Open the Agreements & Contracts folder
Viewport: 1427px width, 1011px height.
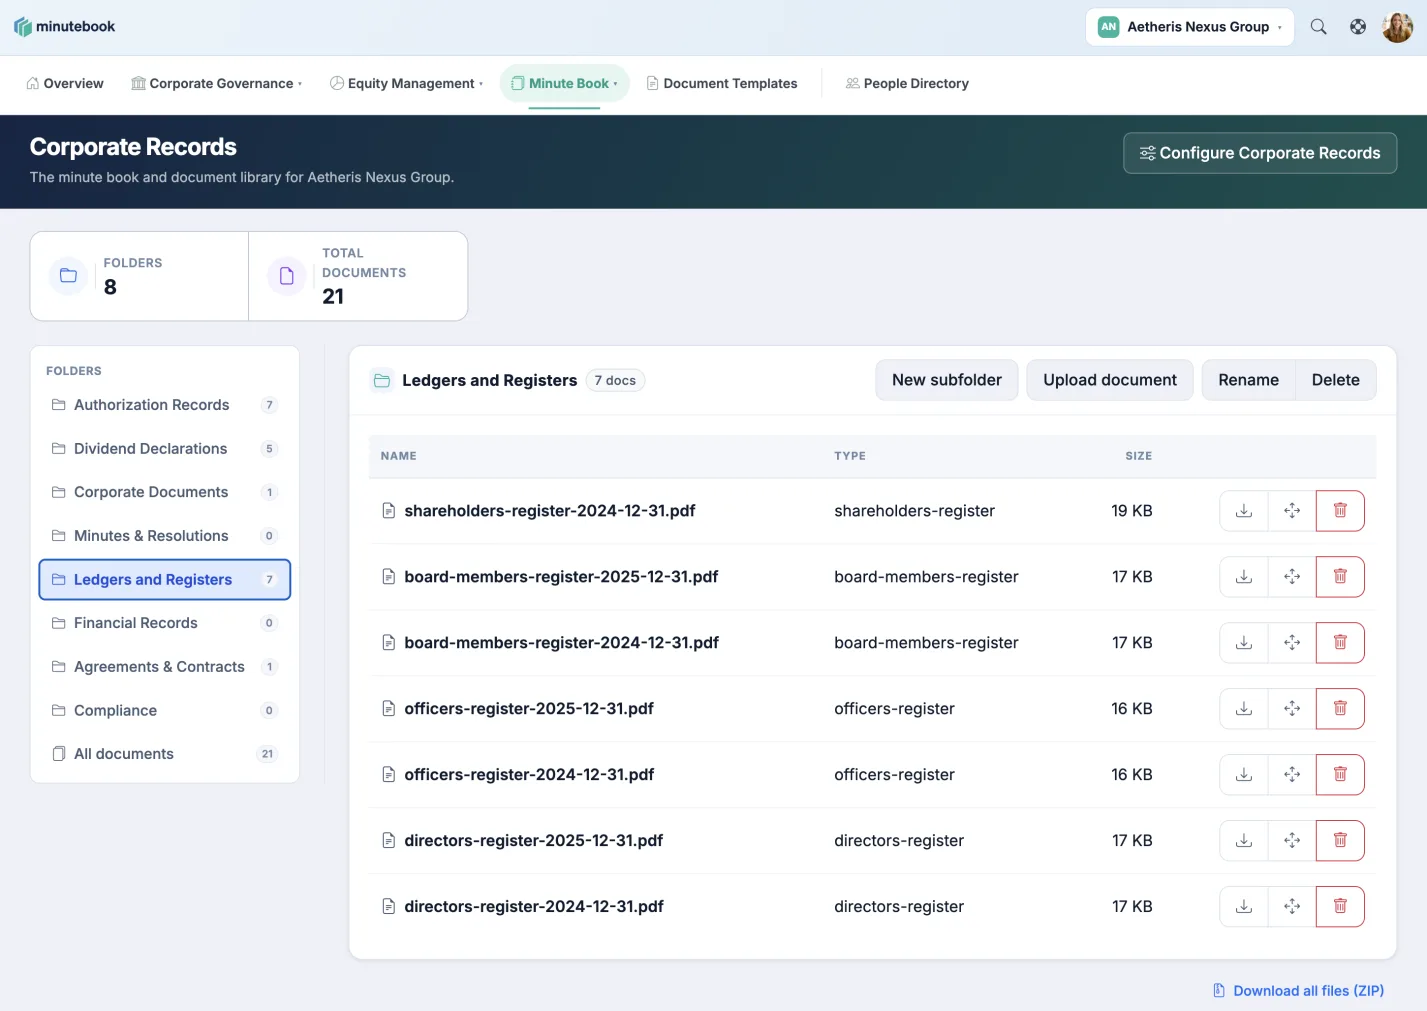click(x=165, y=667)
